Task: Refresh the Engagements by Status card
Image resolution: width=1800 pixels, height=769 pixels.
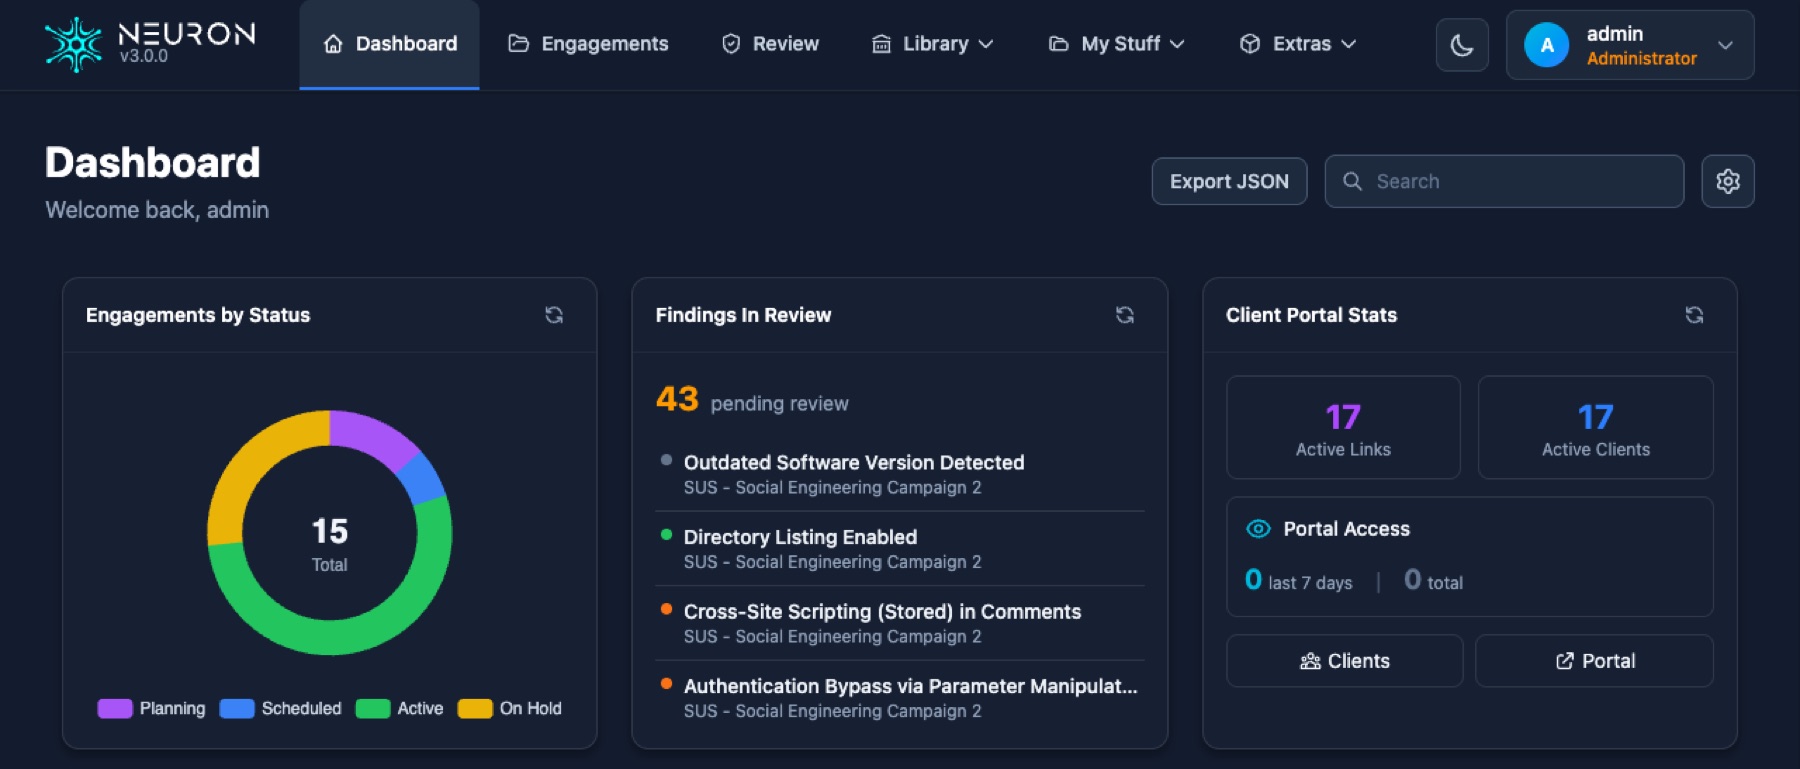Action: tap(554, 315)
